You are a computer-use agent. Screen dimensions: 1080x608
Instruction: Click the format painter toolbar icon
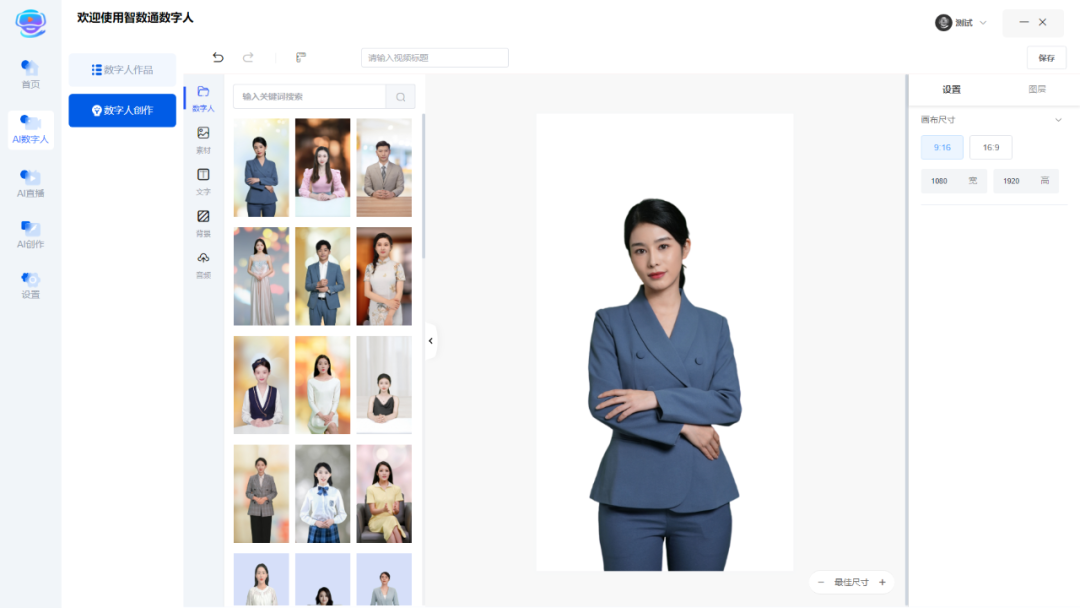click(301, 57)
